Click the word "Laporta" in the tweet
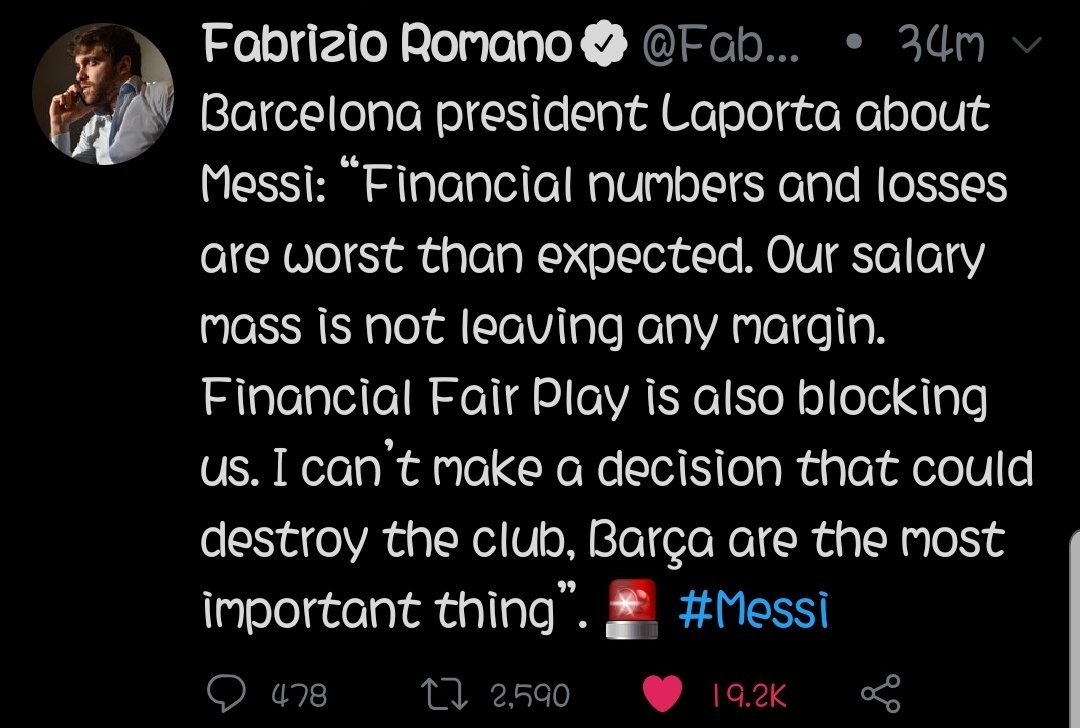1080x728 pixels. pyautogui.click(x=751, y=114)
